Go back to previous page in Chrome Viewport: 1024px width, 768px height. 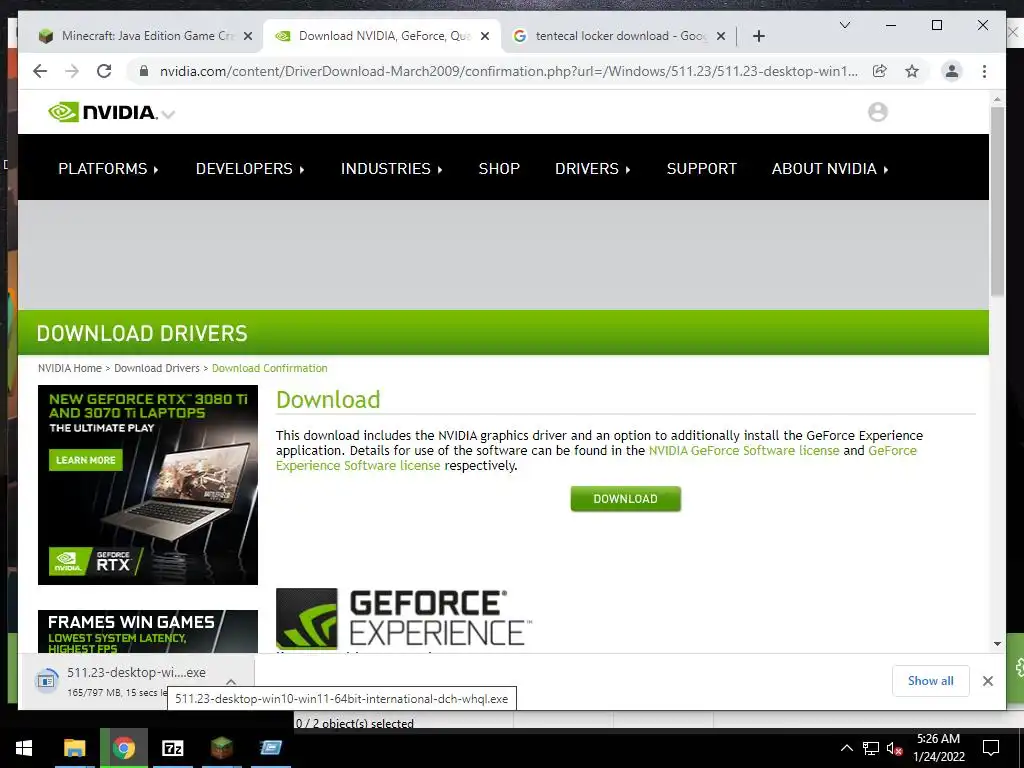(x=40, y=71)
